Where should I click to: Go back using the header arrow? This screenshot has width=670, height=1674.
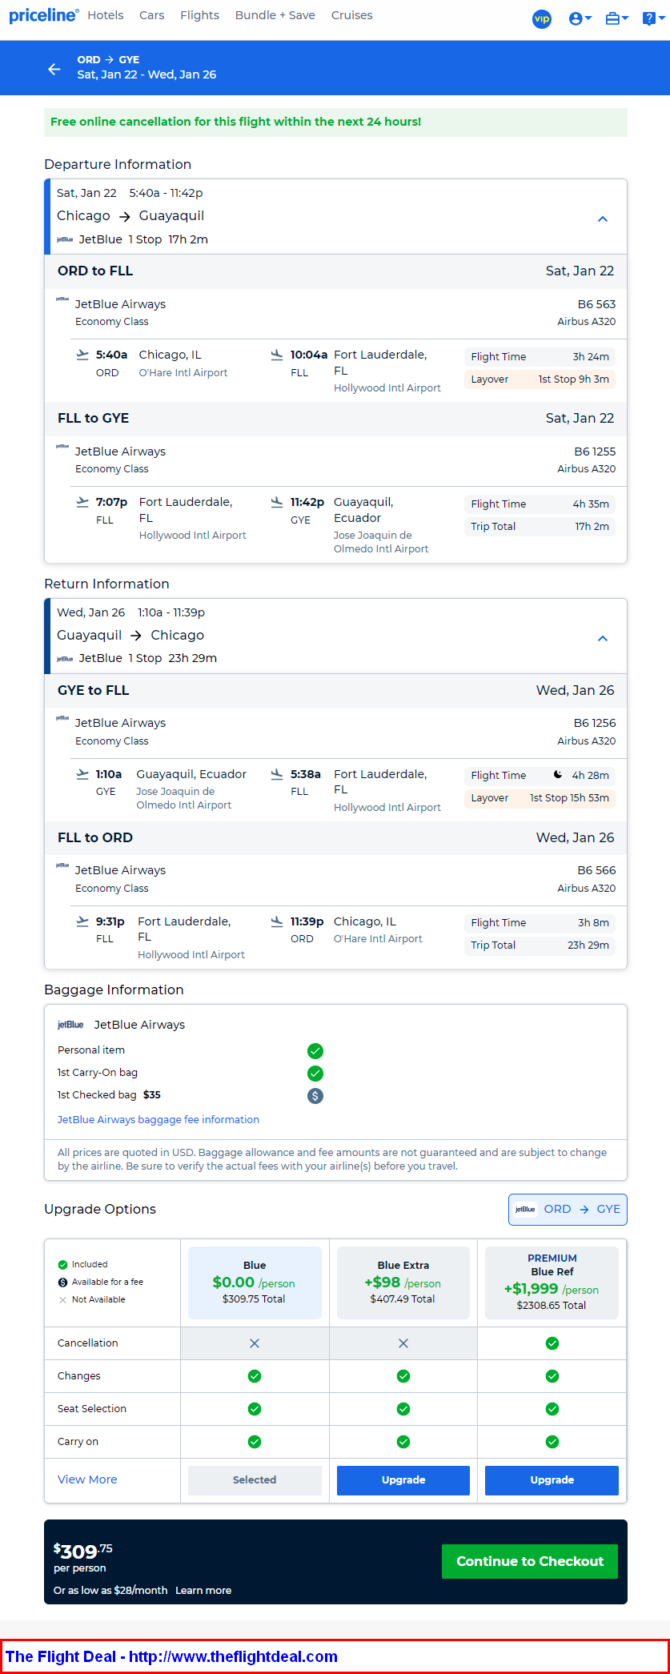pyautogui.click(x=54, y=69)
